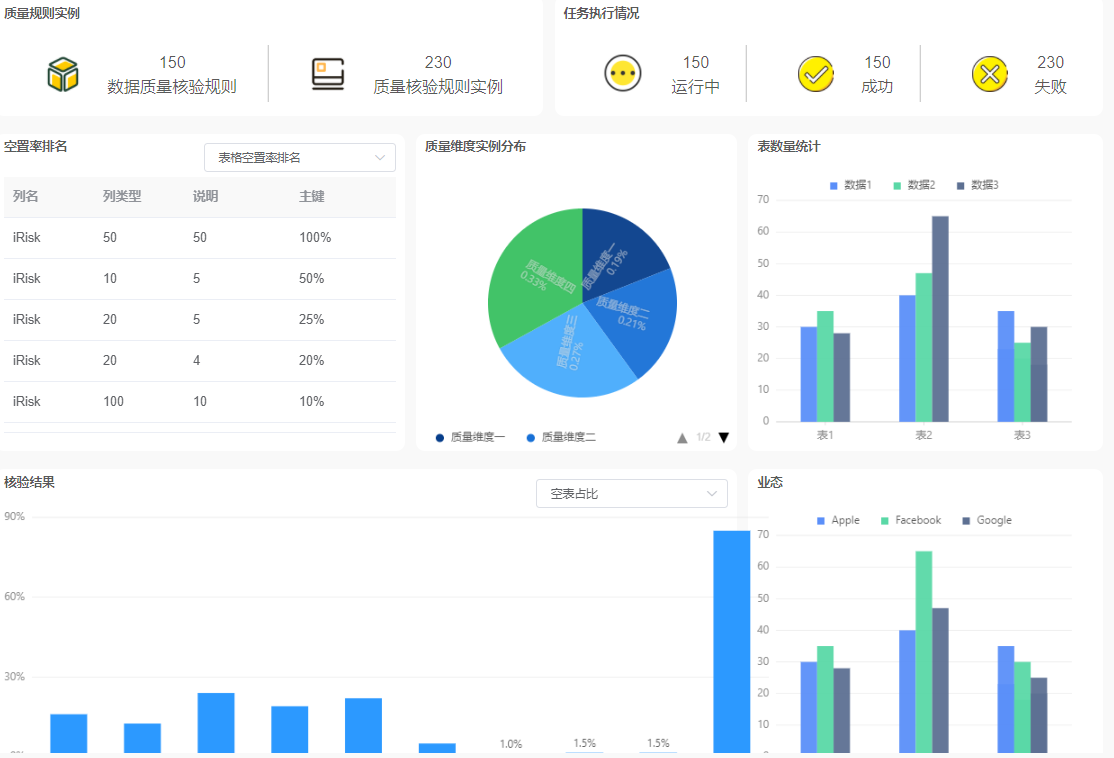Click the 主键 column header
Screen dimensions: 1114x758
coord(312,197)
